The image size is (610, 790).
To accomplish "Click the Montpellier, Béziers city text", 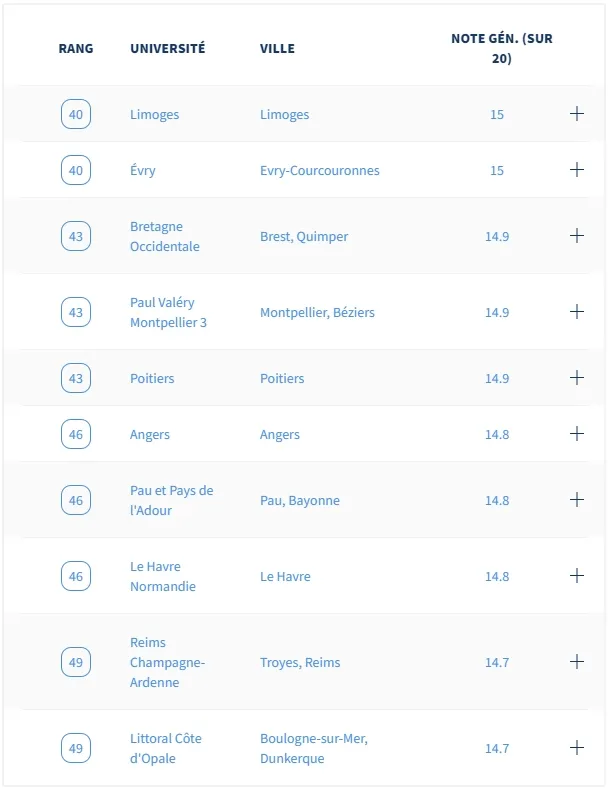I will pos(317,312).
